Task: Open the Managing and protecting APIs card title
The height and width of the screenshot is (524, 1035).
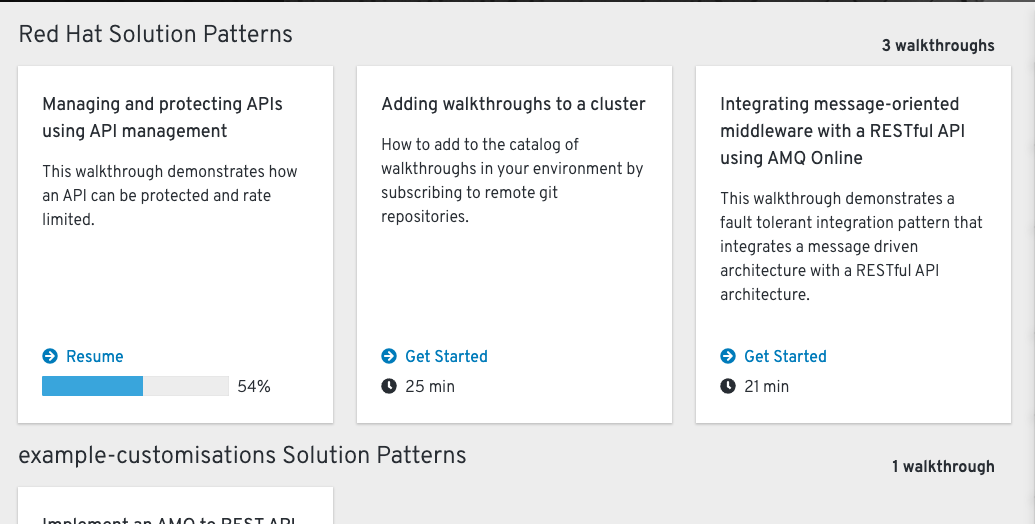Action: coord(162,117)
